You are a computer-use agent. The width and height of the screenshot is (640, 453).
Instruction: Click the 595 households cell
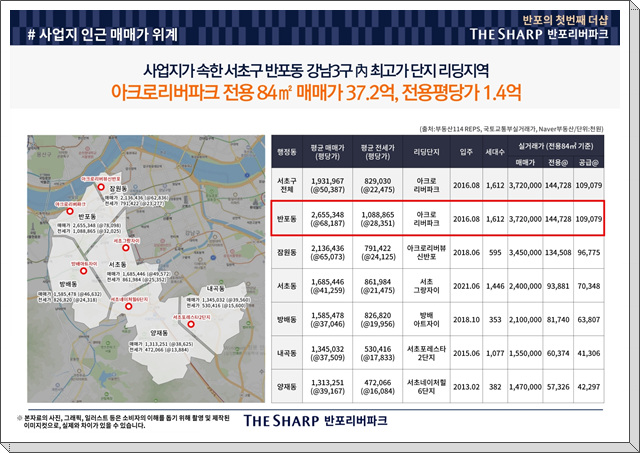click(495, 253)
